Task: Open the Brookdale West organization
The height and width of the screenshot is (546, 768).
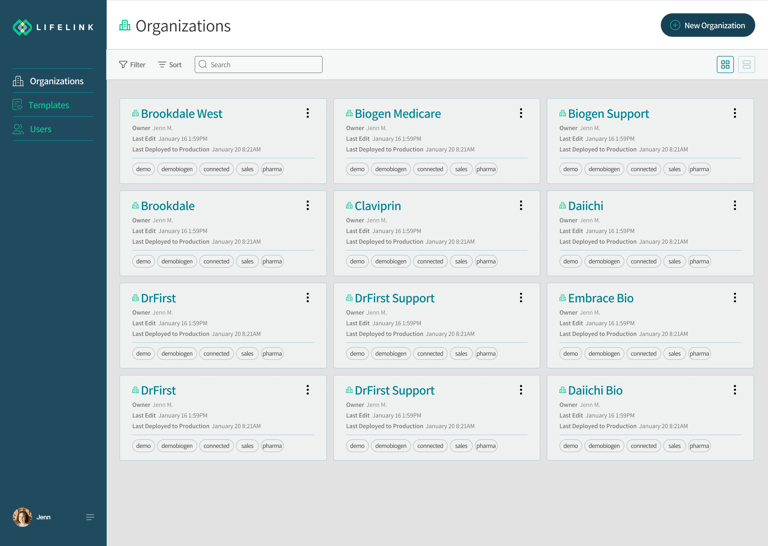Action: [x=181, y=114]
